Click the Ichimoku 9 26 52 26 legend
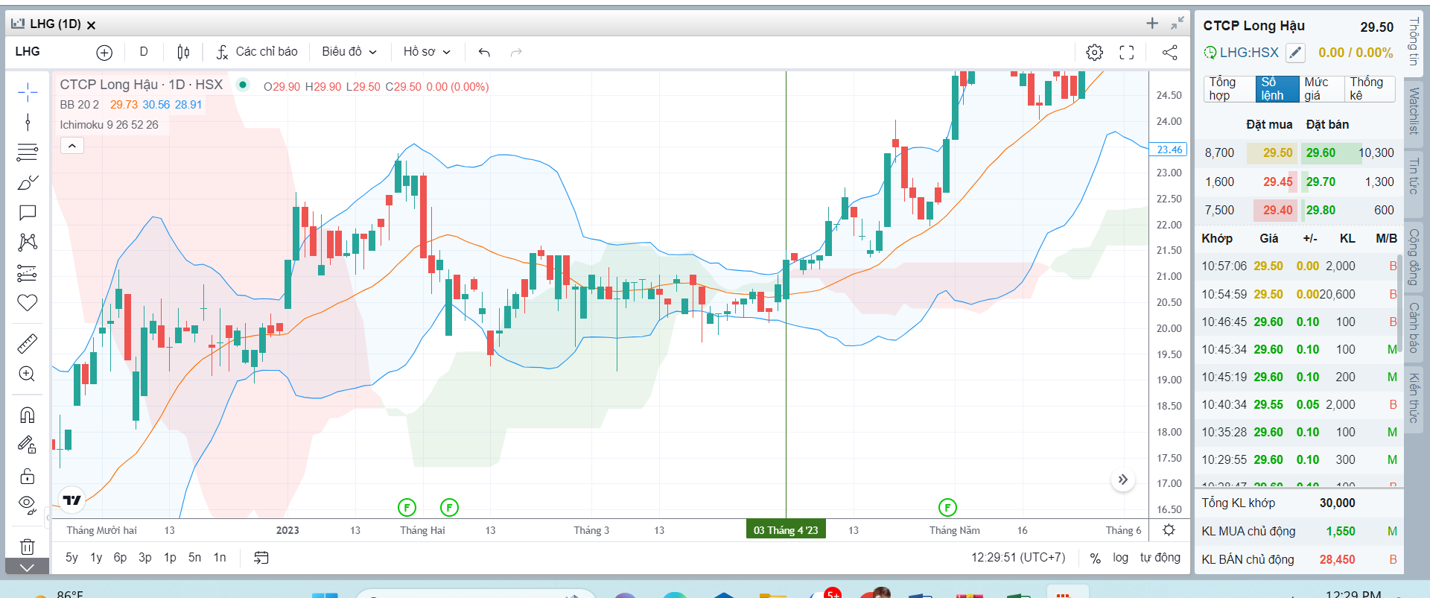 109,125
